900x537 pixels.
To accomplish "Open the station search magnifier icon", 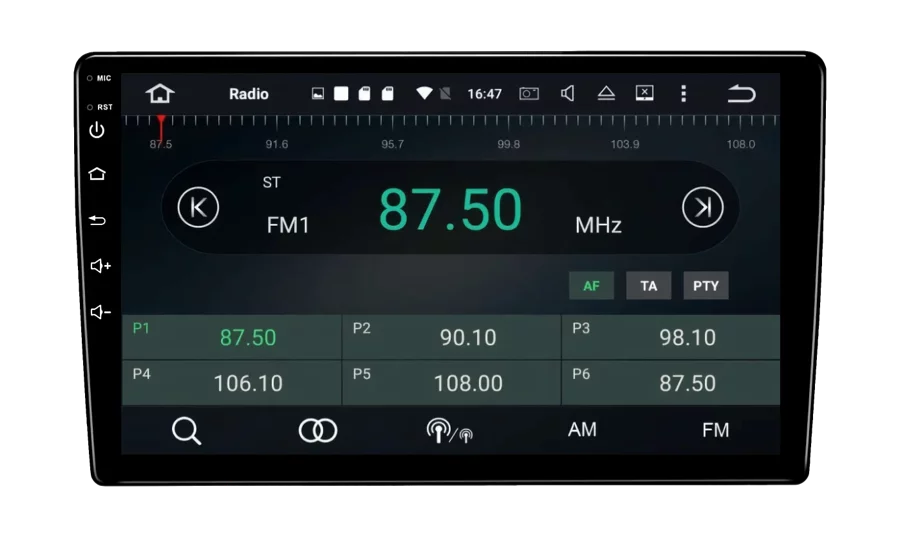I will pyautogui.click(x=186, y=430).
